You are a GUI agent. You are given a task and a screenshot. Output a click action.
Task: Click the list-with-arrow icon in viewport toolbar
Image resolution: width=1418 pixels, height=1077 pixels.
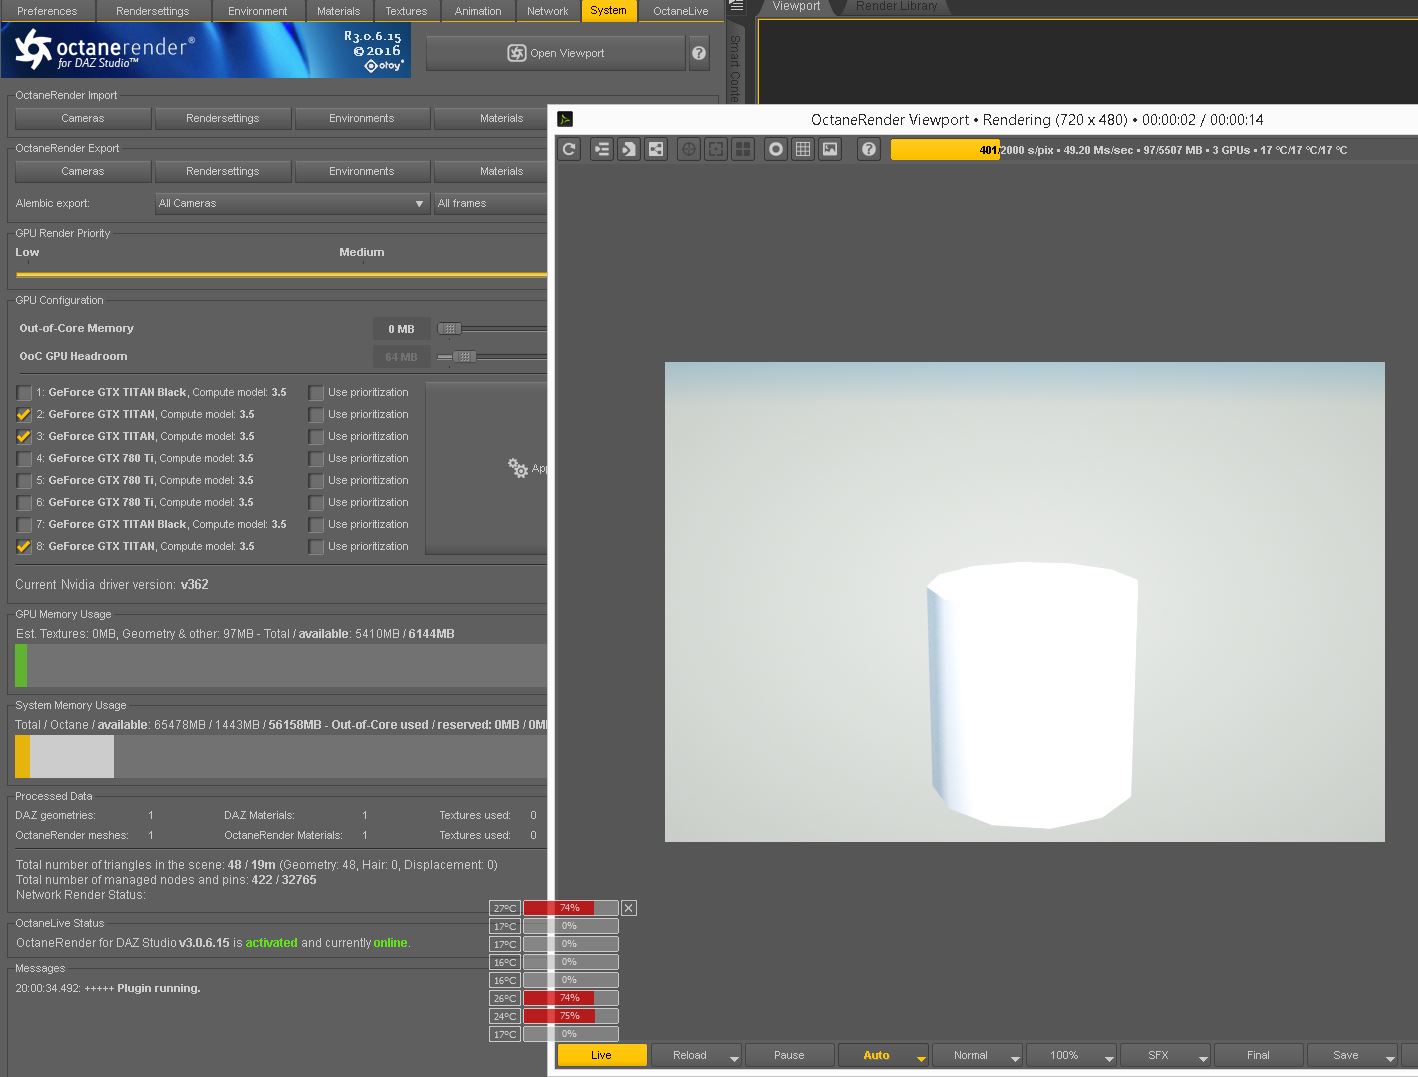(601, 149)
